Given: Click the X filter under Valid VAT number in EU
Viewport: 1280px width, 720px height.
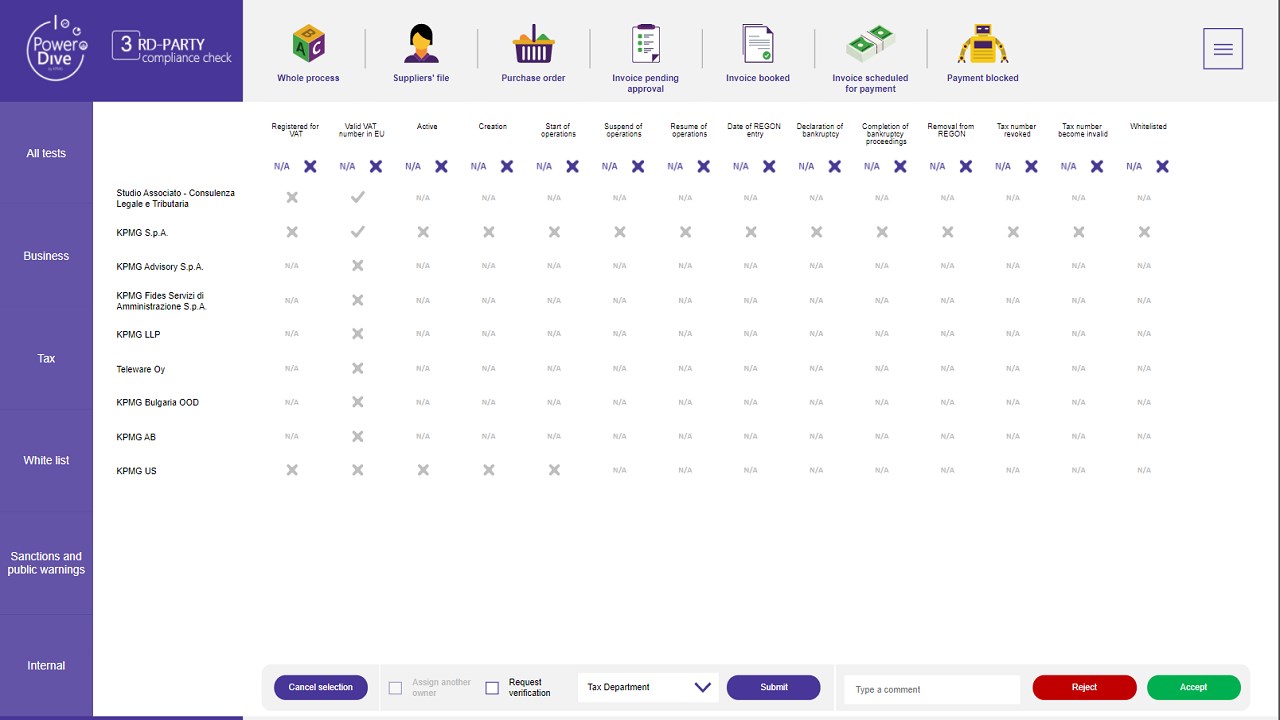Looking at the screenshot, I should tap(375, 166).
